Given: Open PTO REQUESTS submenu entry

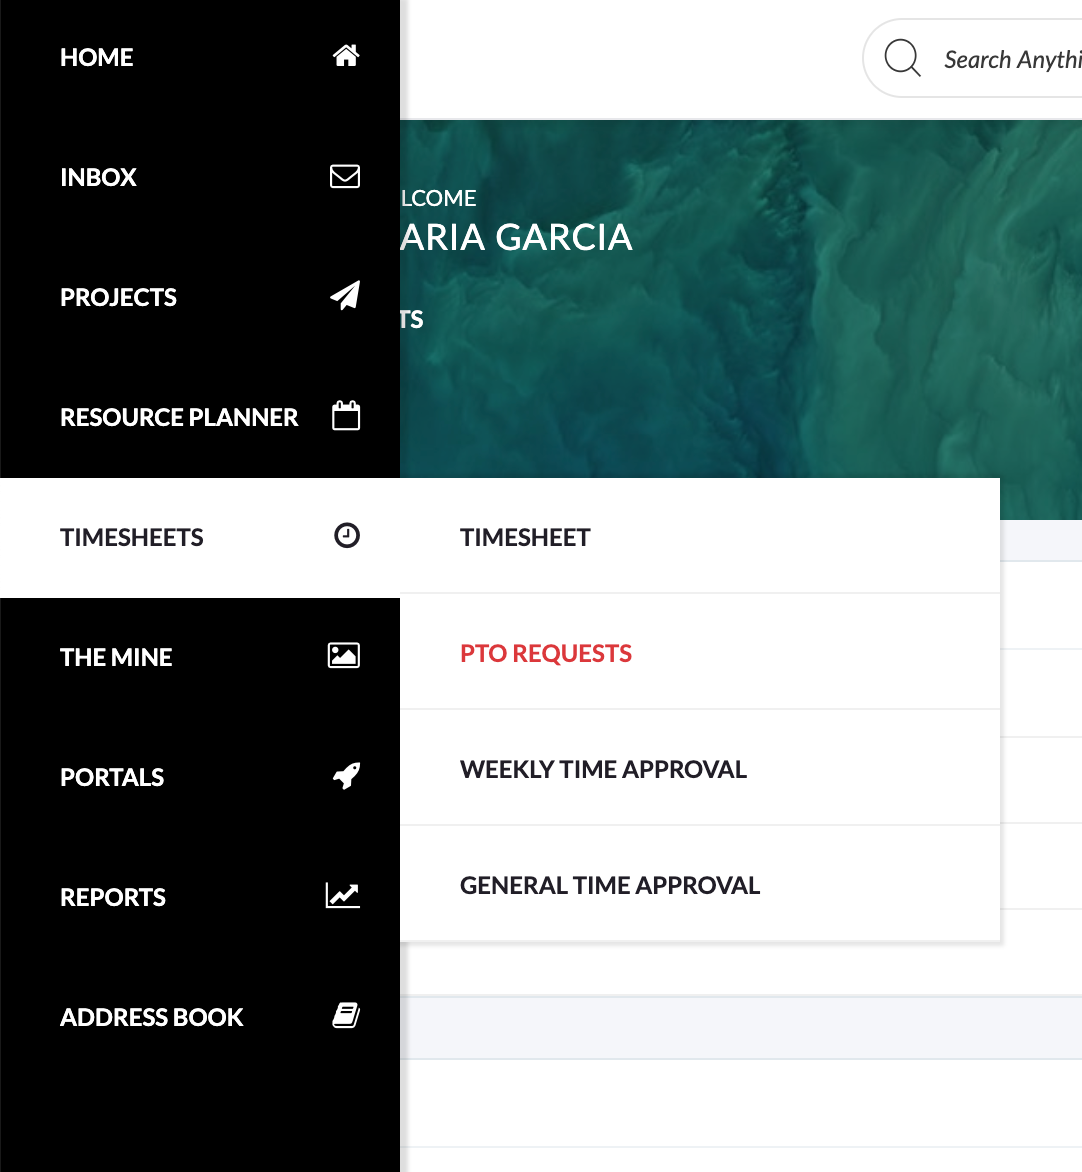Looking at the screenshot, I should [x=699, y=652].
